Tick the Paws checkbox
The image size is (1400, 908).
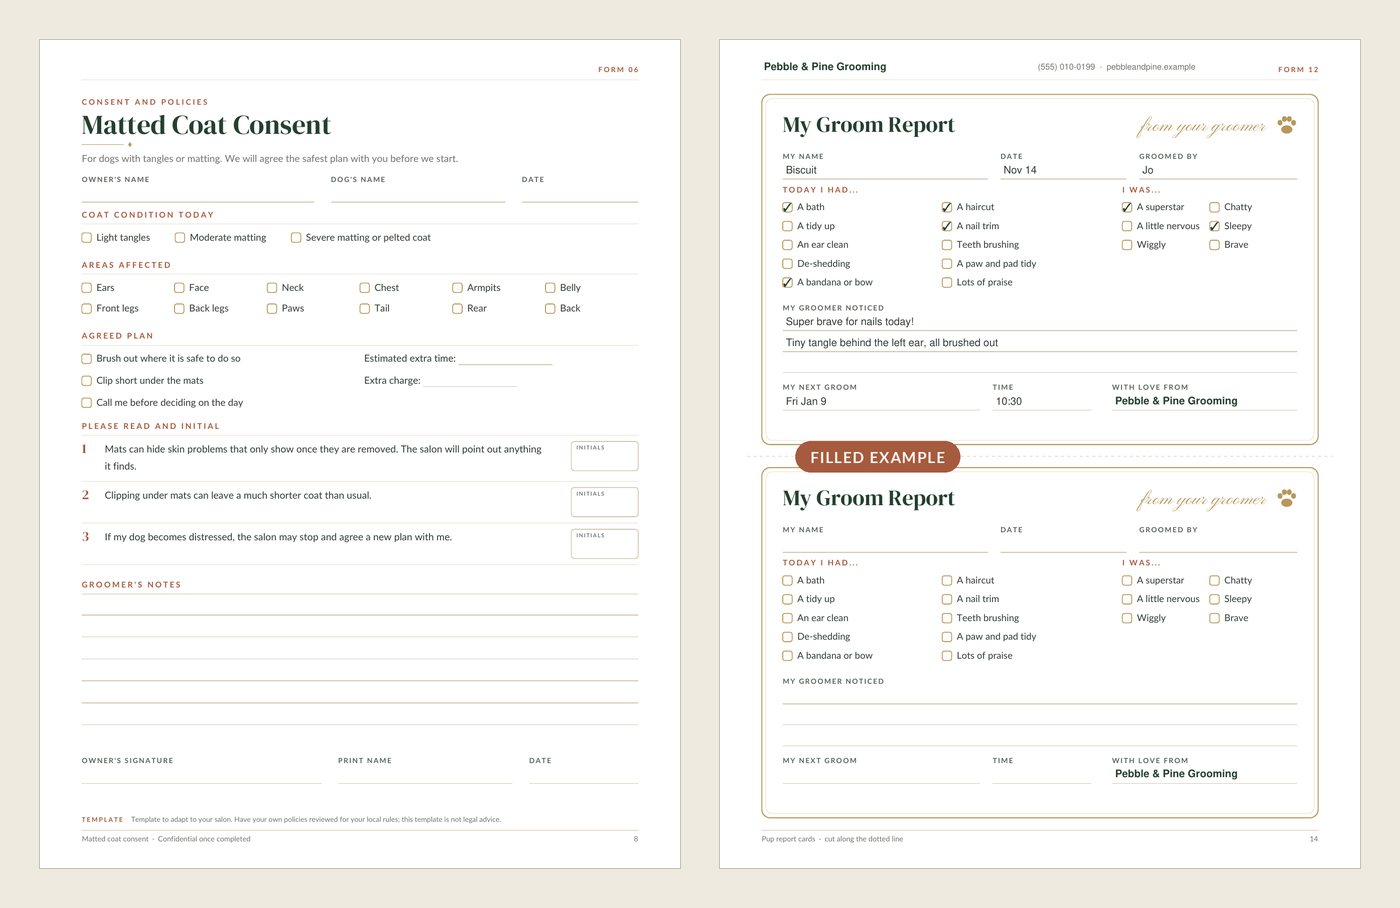pos(272,309)
